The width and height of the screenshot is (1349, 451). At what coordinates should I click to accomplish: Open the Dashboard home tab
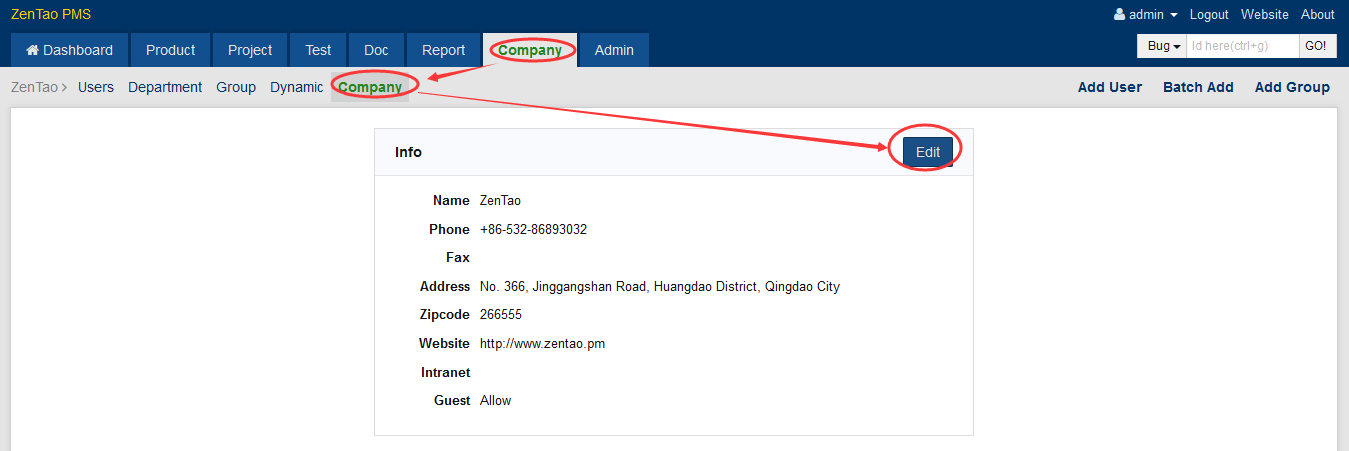[x=69, y=50]
